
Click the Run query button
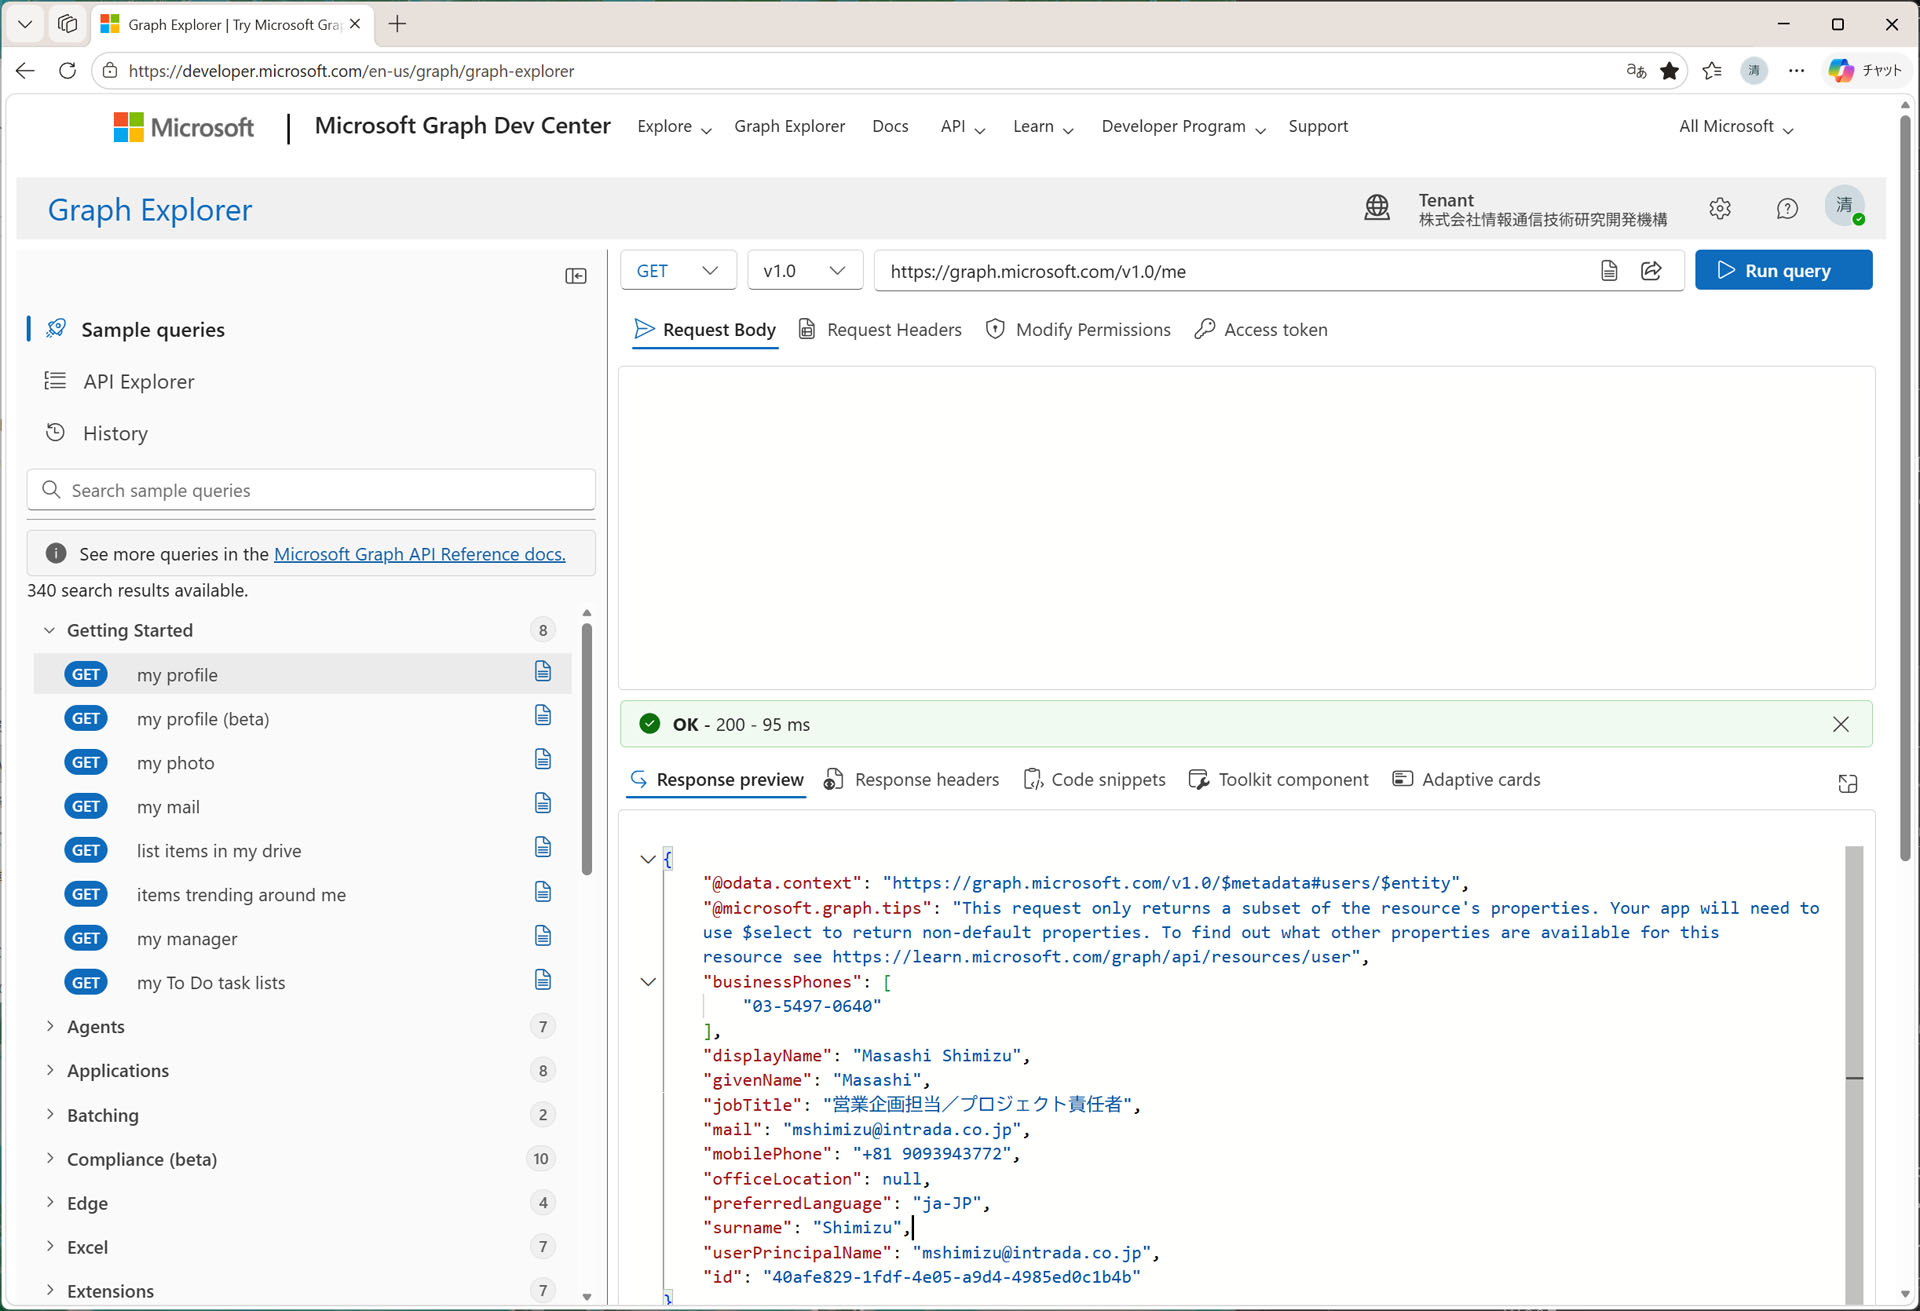point(1784,271)
